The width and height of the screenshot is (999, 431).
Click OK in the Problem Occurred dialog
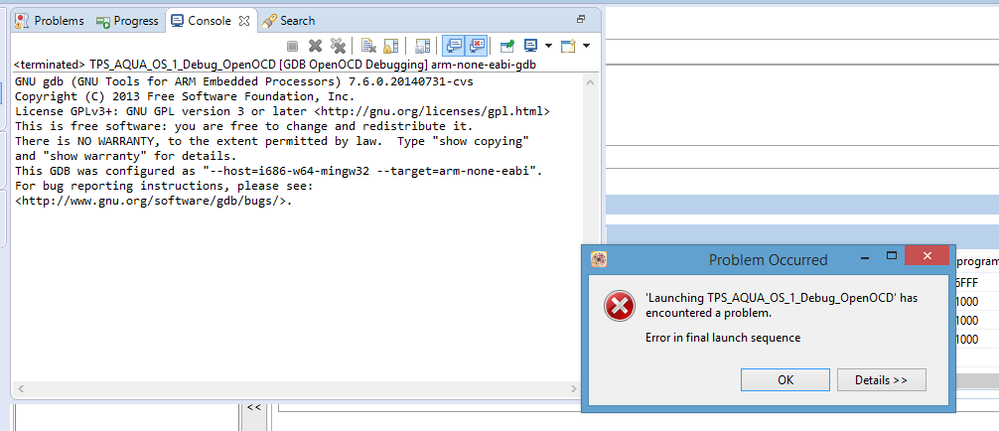[786, 380]
